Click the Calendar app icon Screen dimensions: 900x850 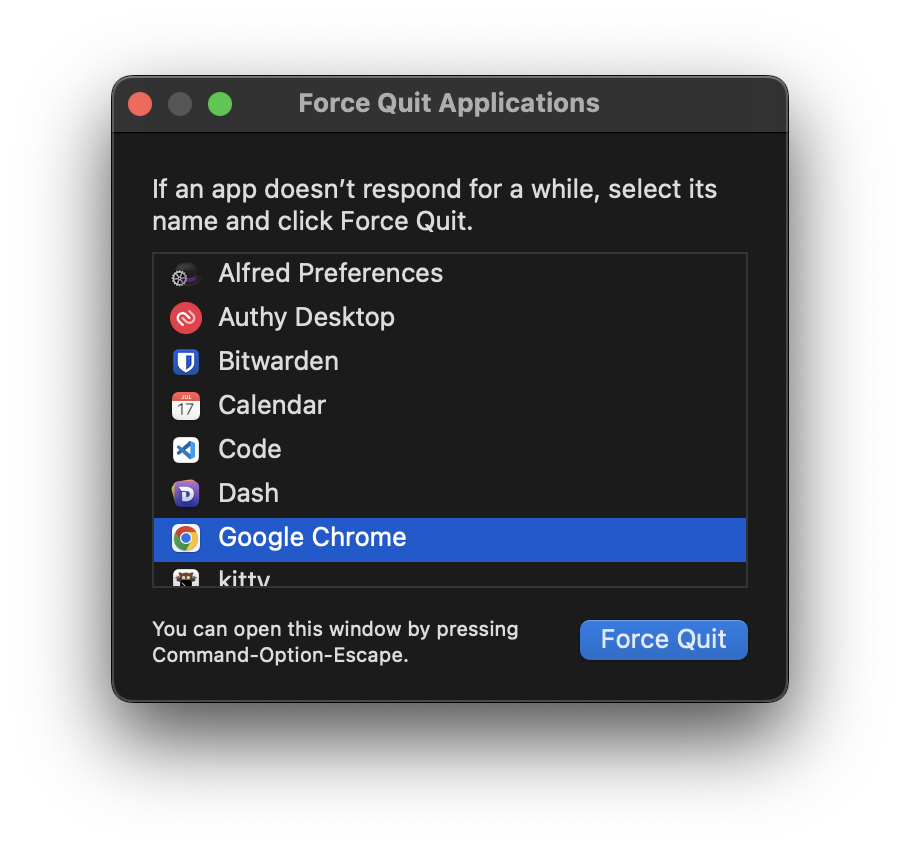tap(186, 406)
